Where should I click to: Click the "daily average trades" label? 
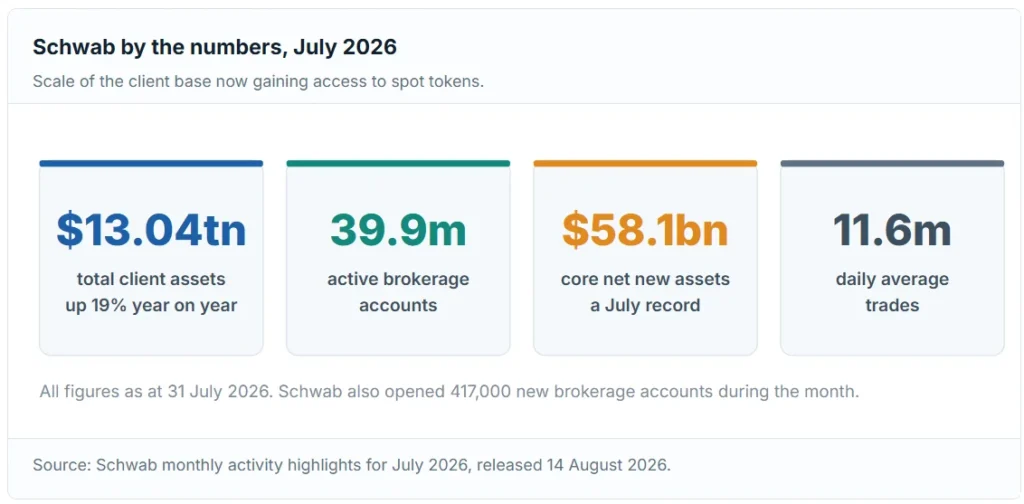(892, 292)
